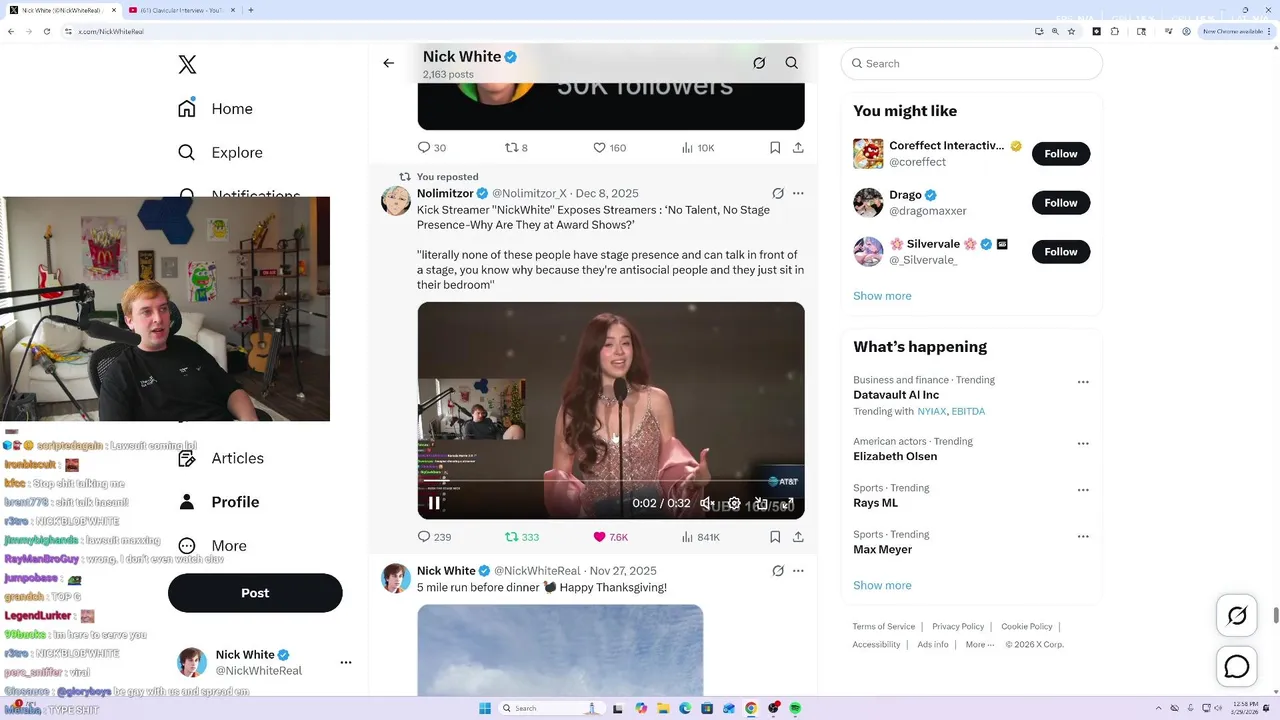The image size is (1280, 720).
Task: Open the Windows Start menu
Action: (485, 708)
